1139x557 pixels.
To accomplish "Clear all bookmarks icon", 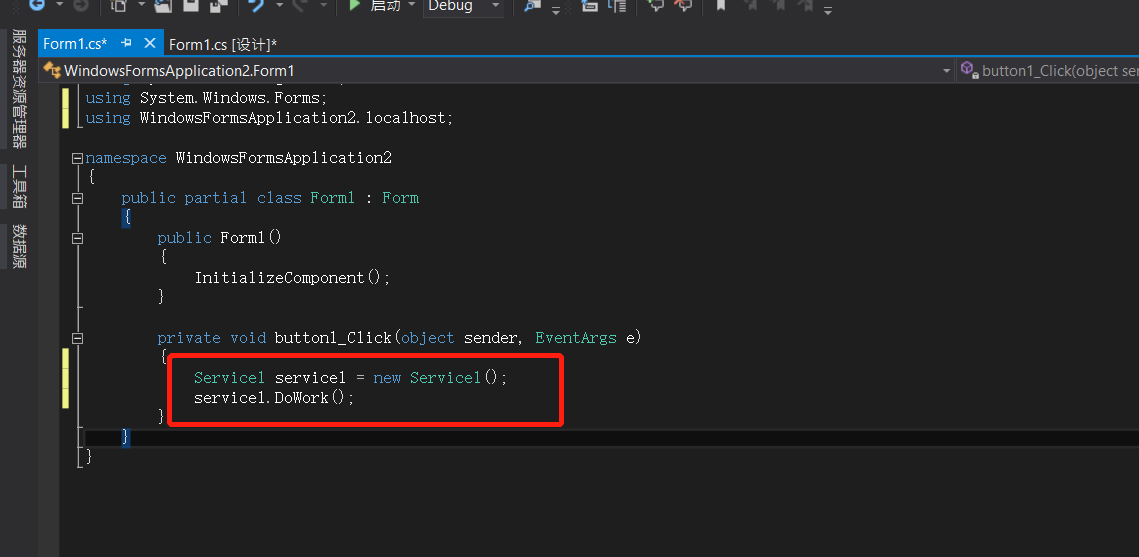I will point(806,5).
